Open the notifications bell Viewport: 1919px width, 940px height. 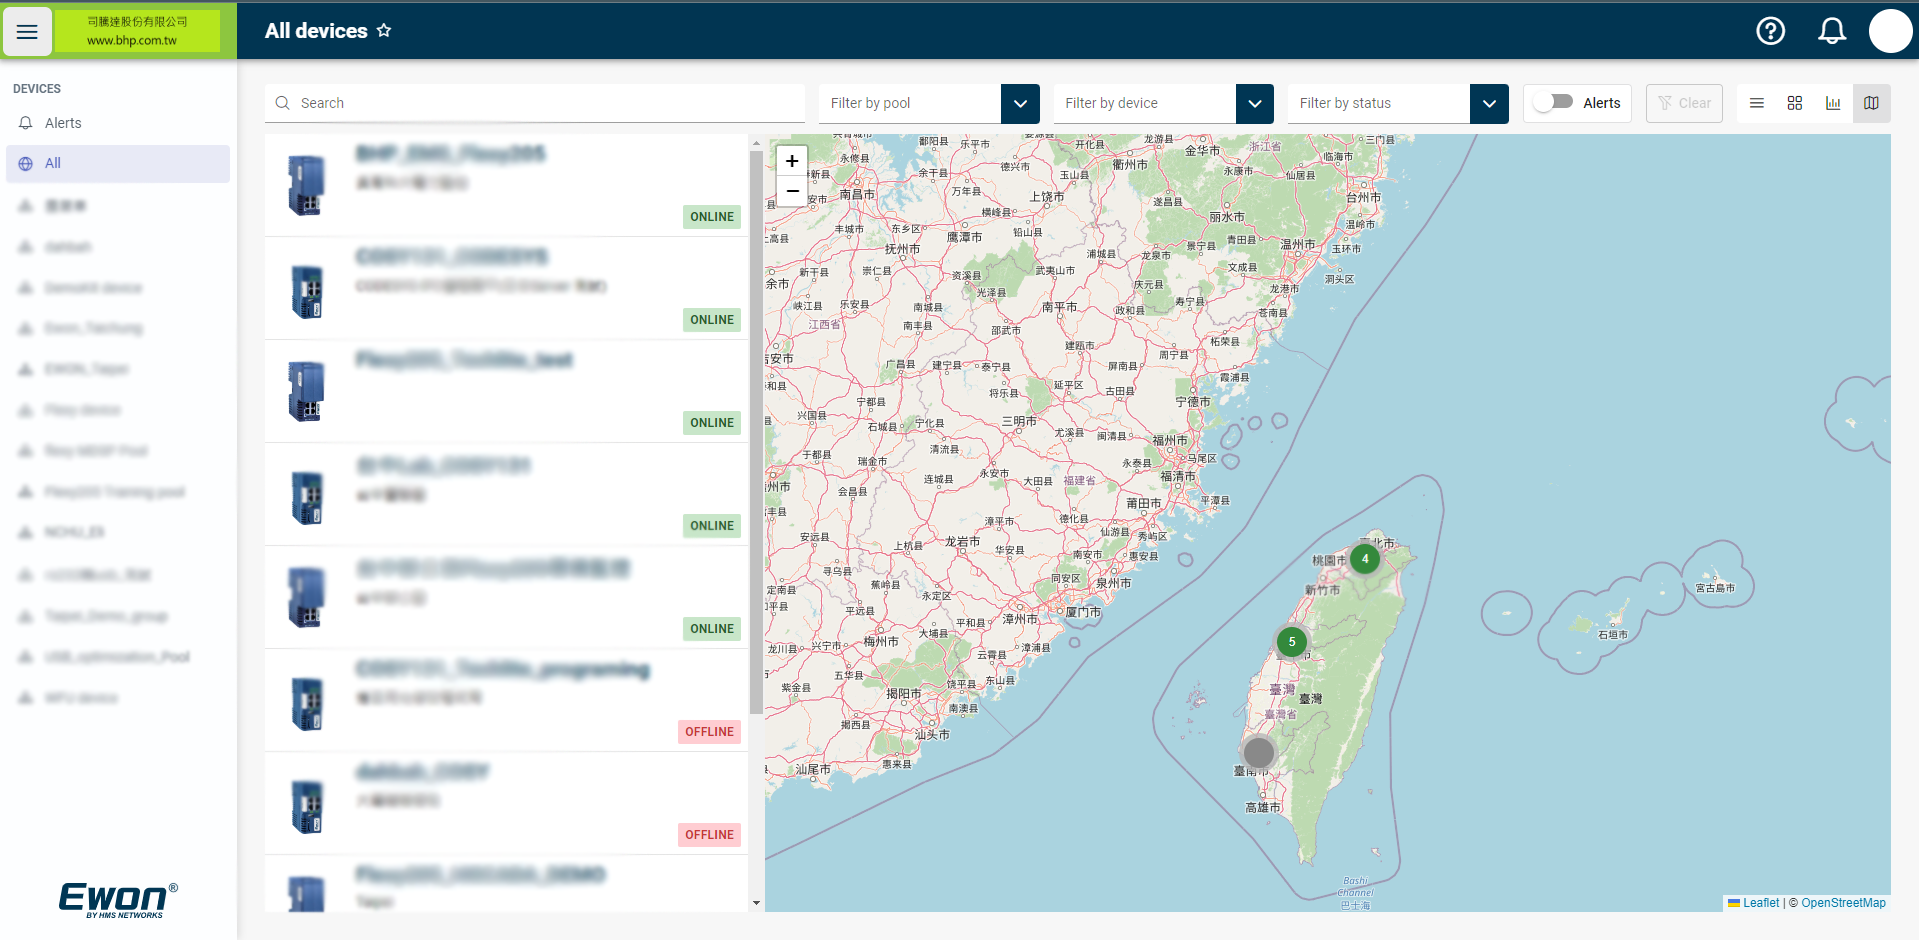pos(1831,31)
